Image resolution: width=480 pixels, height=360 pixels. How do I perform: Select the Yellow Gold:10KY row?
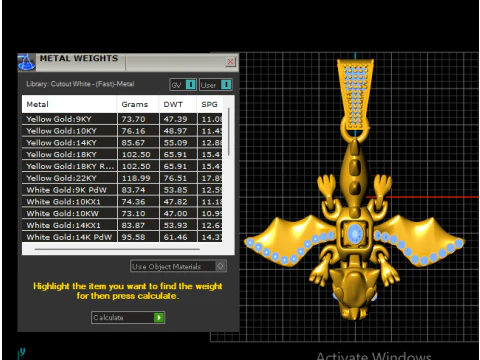122,131
